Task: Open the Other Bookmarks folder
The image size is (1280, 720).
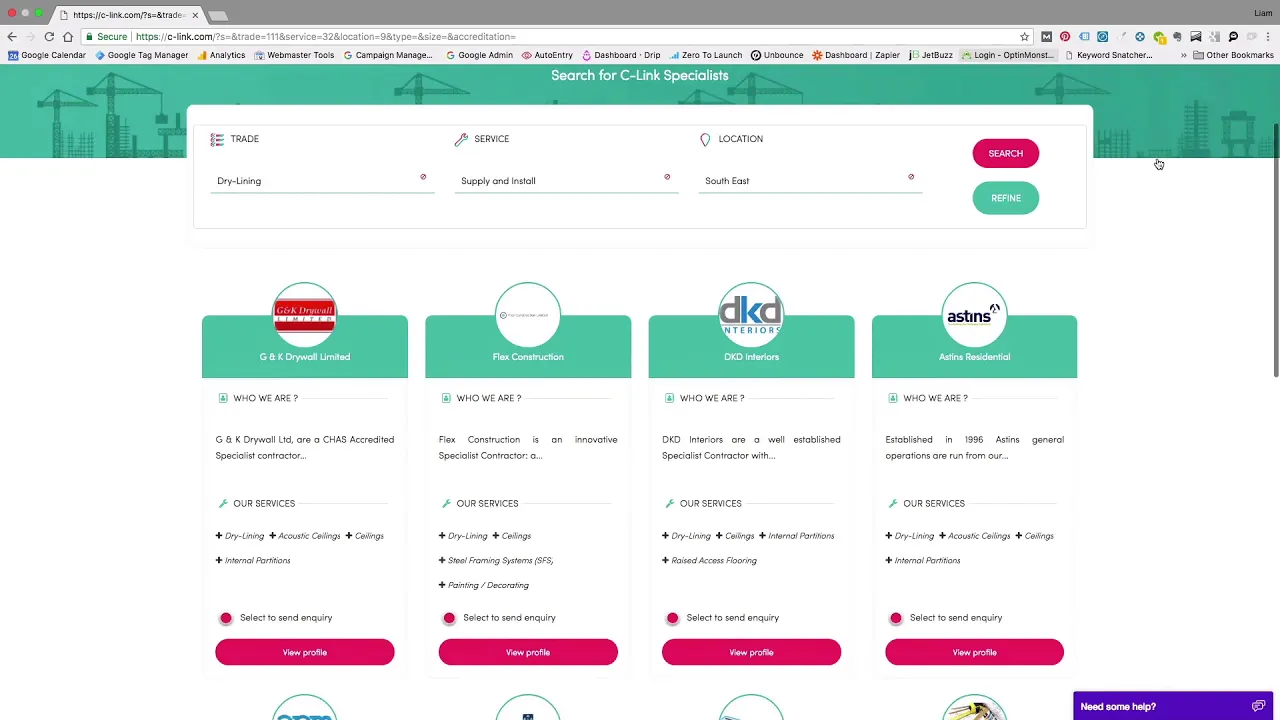Action: (1233, 55)
